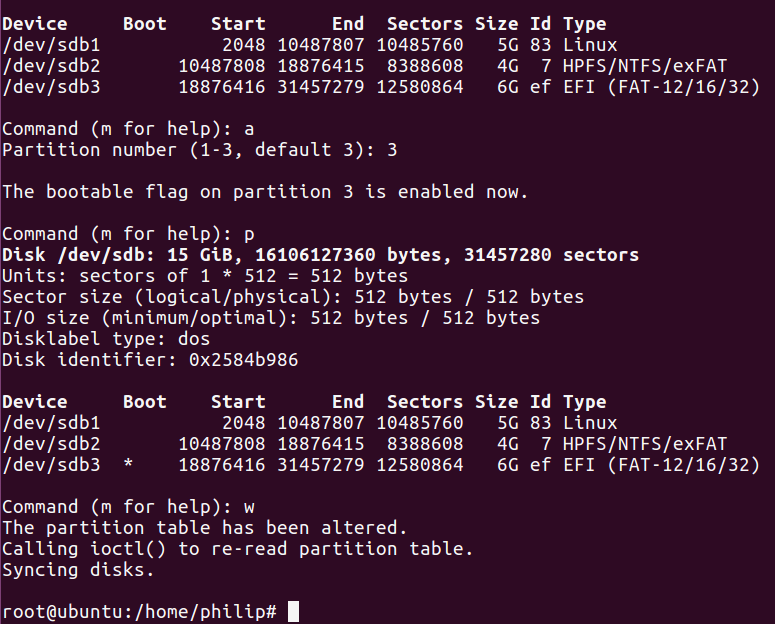Click the 'Partition number (1-3, default 3)' line
This screenshot has height=624, width=775.
pyautogui.click(x=199, y=150)
